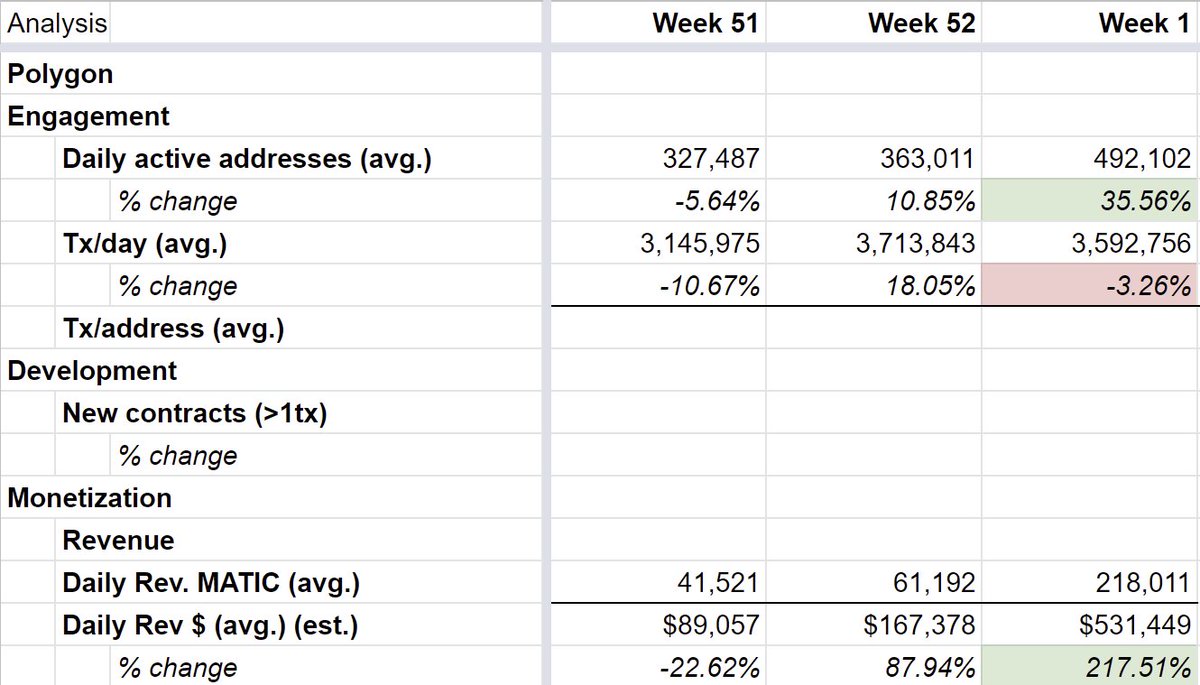
Task: Click the Development section label
Action: (92, 371)
